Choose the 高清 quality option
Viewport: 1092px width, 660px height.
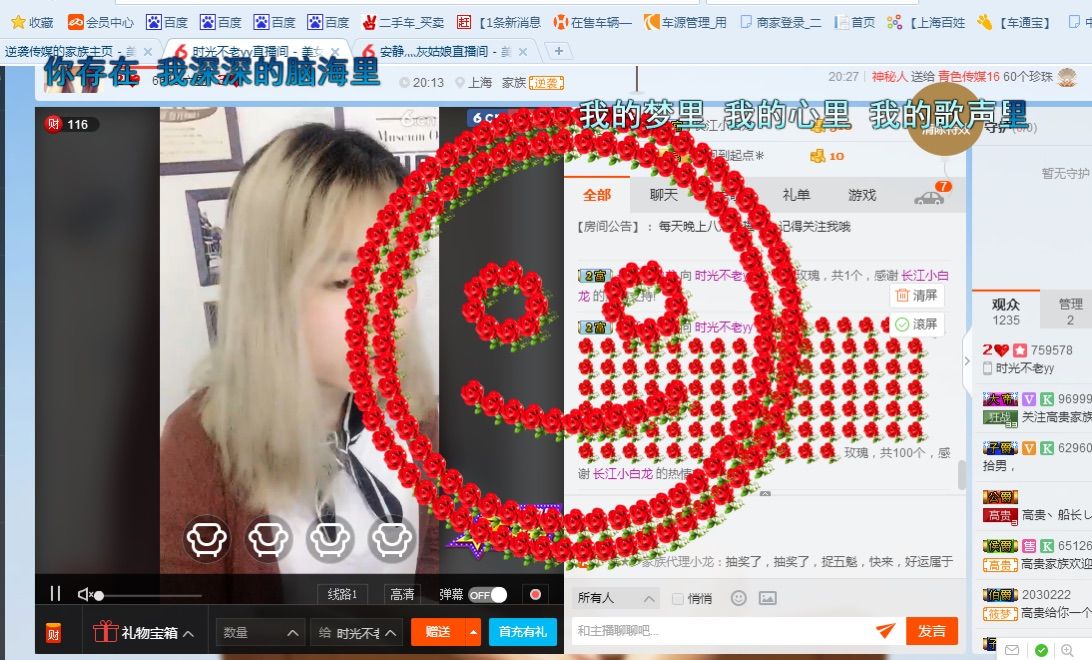point(402,594)
